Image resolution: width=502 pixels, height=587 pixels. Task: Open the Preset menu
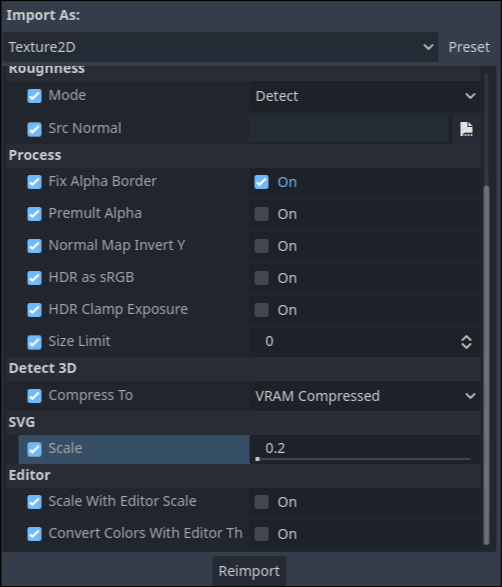(469, 47)
